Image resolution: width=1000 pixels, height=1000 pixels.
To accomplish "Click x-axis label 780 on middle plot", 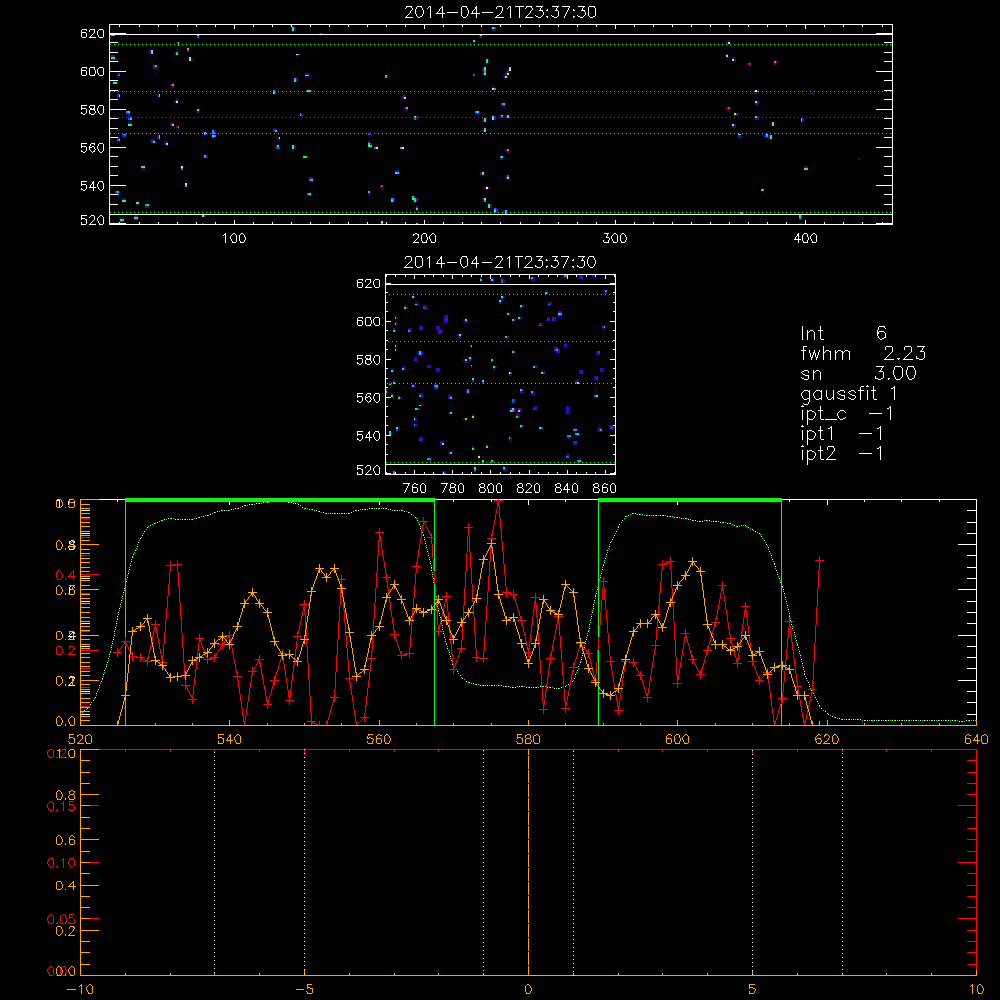I will 453,489.
